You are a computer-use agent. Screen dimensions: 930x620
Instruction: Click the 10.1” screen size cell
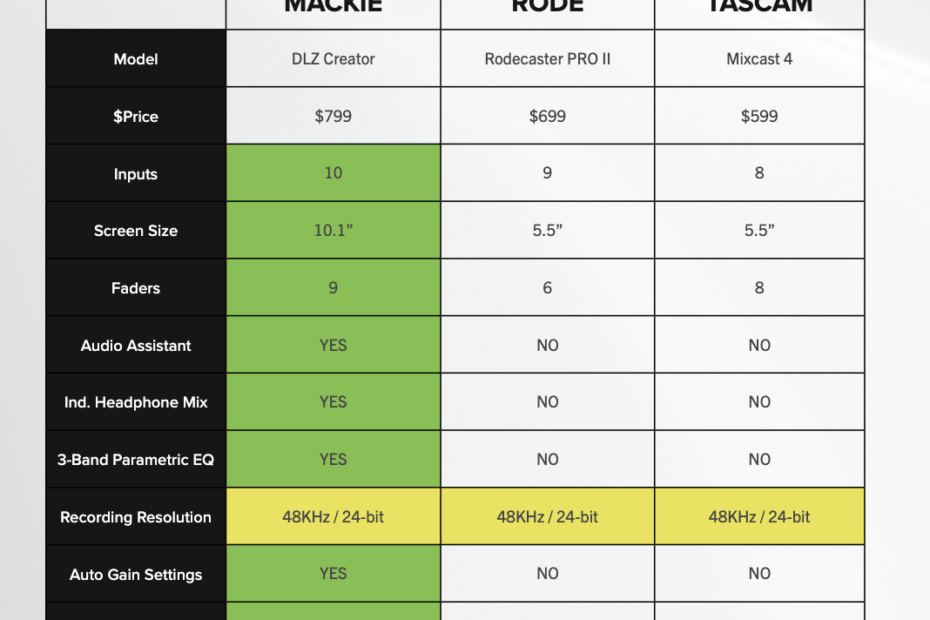point(333,230)
